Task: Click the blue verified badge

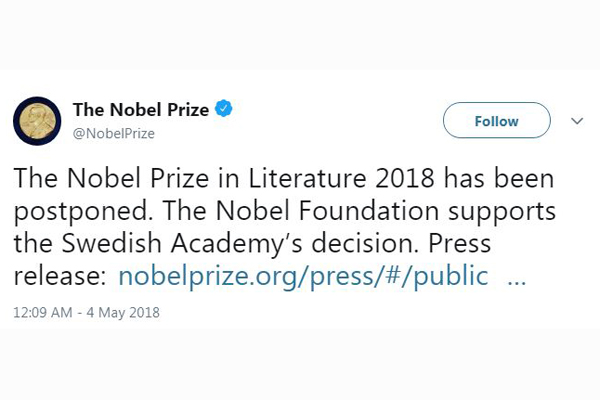Action: click(224, 109)
